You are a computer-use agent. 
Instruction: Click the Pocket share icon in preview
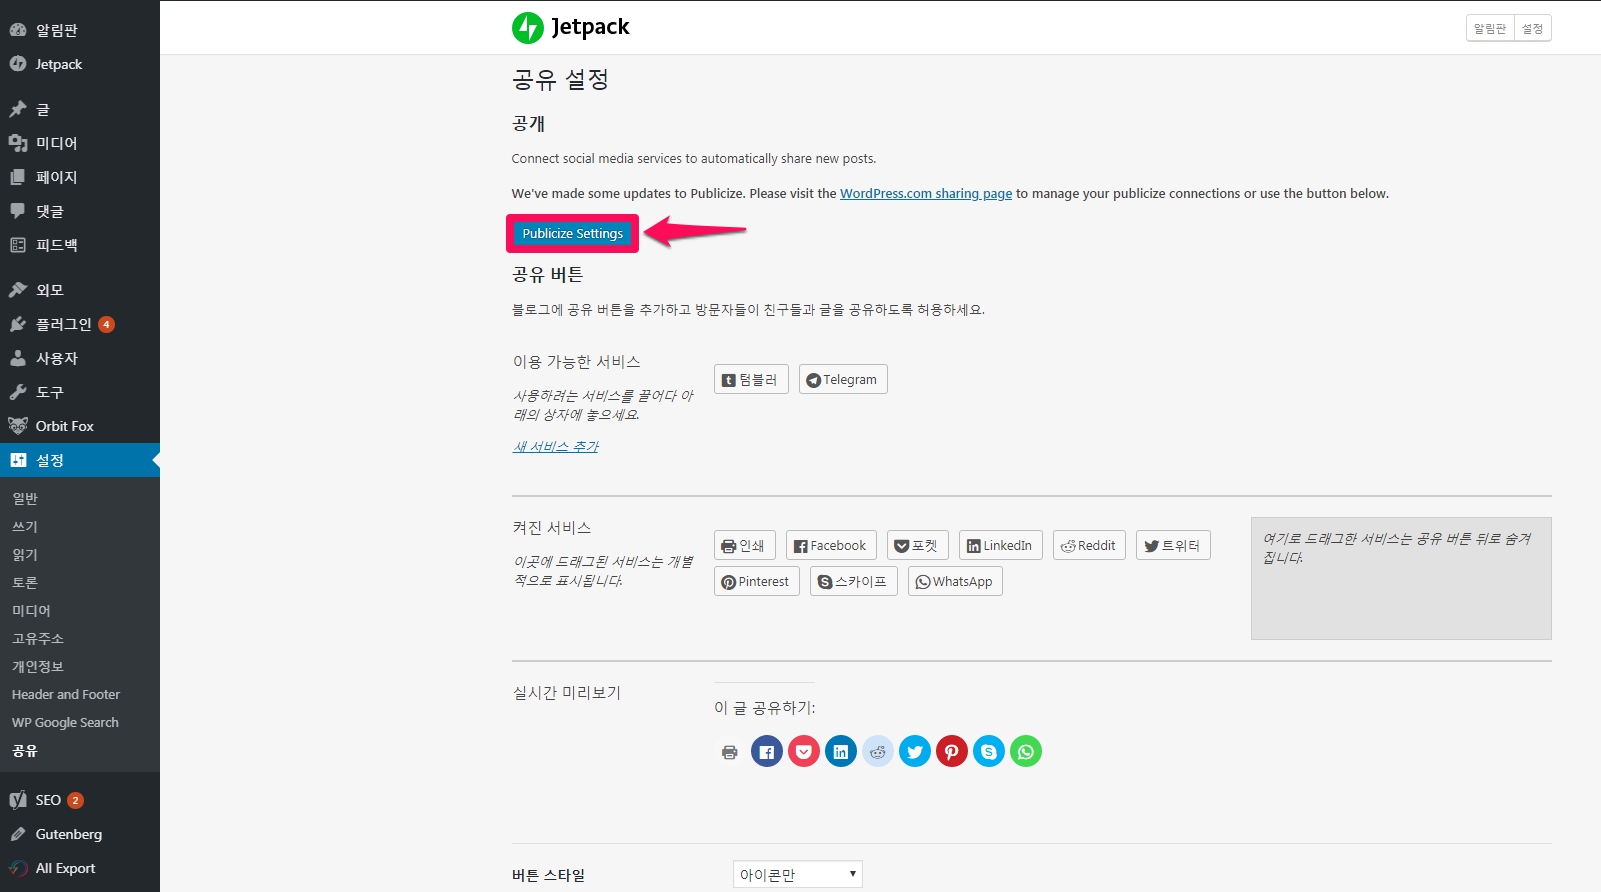pos(804,752)
